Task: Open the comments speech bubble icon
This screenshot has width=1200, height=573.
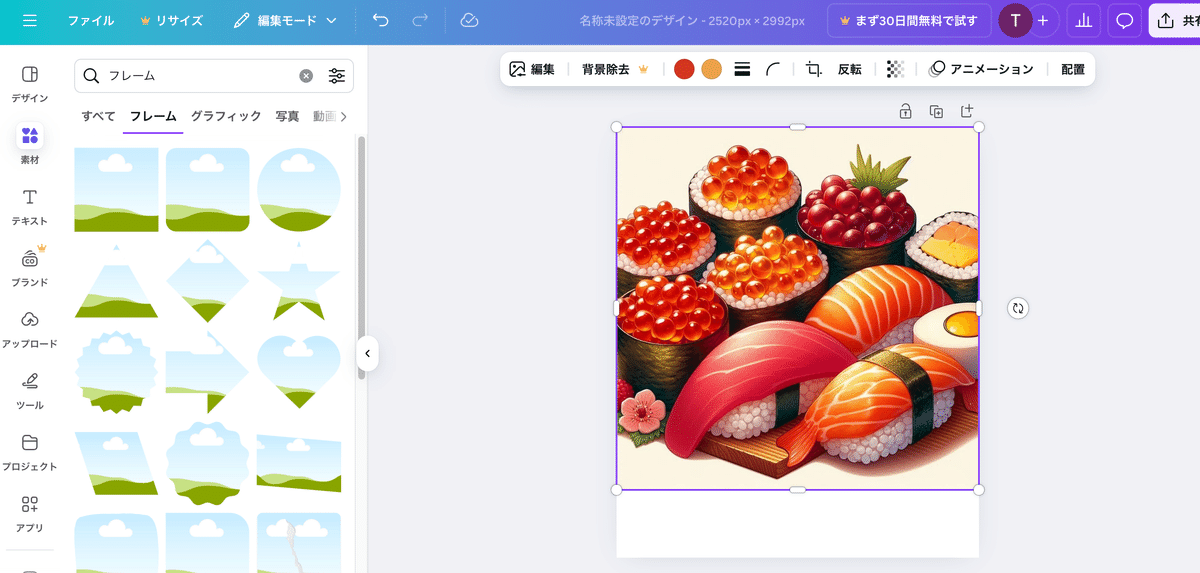Action: coord(1125,20)
